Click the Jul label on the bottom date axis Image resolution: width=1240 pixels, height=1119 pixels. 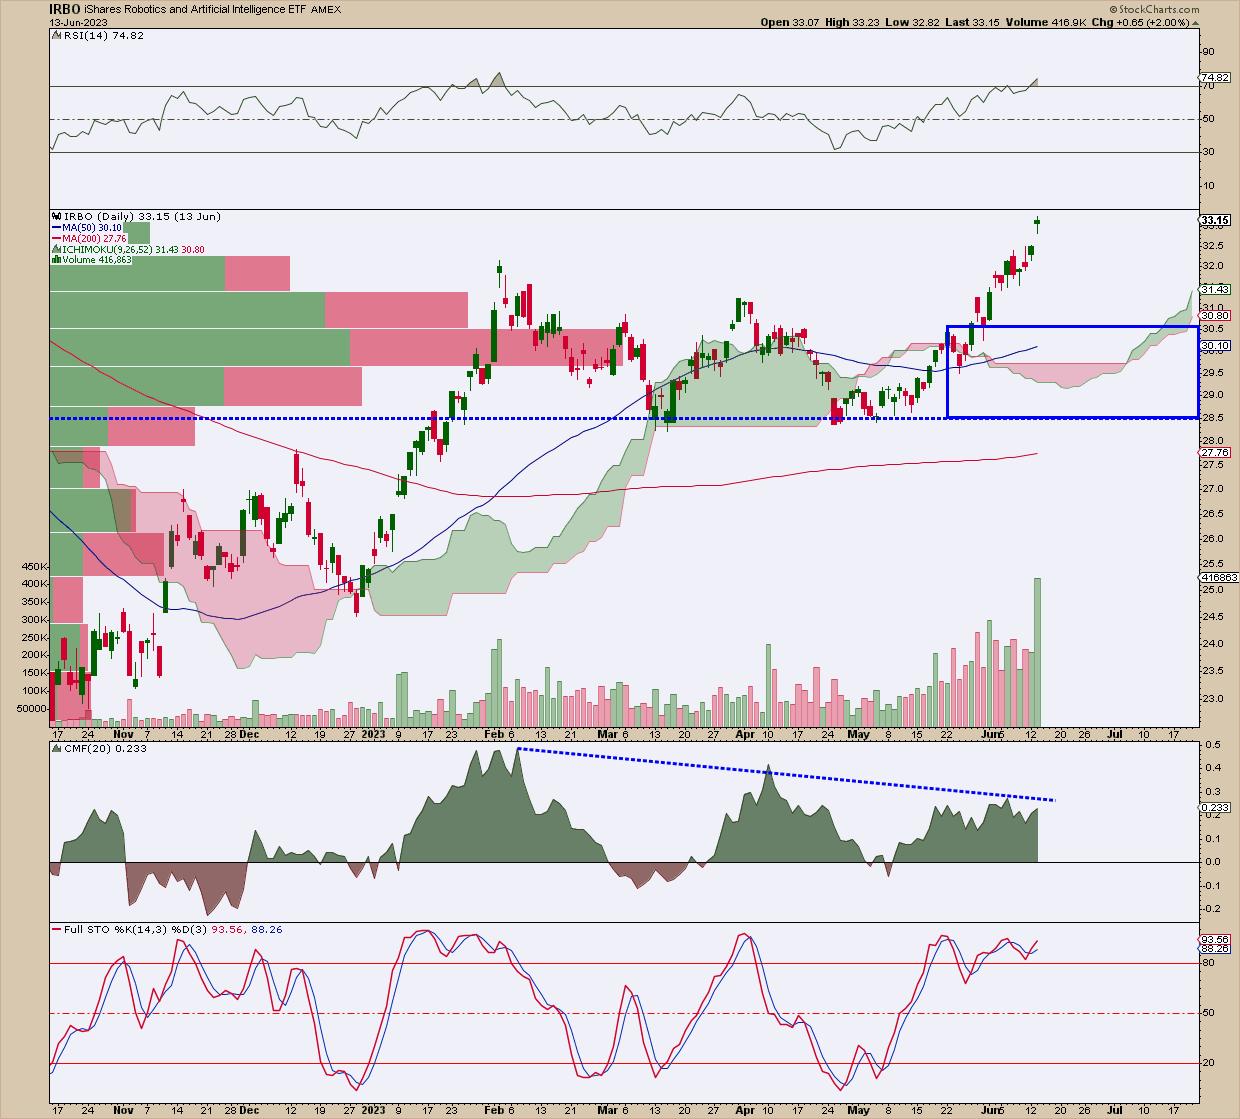(x=1113, y=1110)
